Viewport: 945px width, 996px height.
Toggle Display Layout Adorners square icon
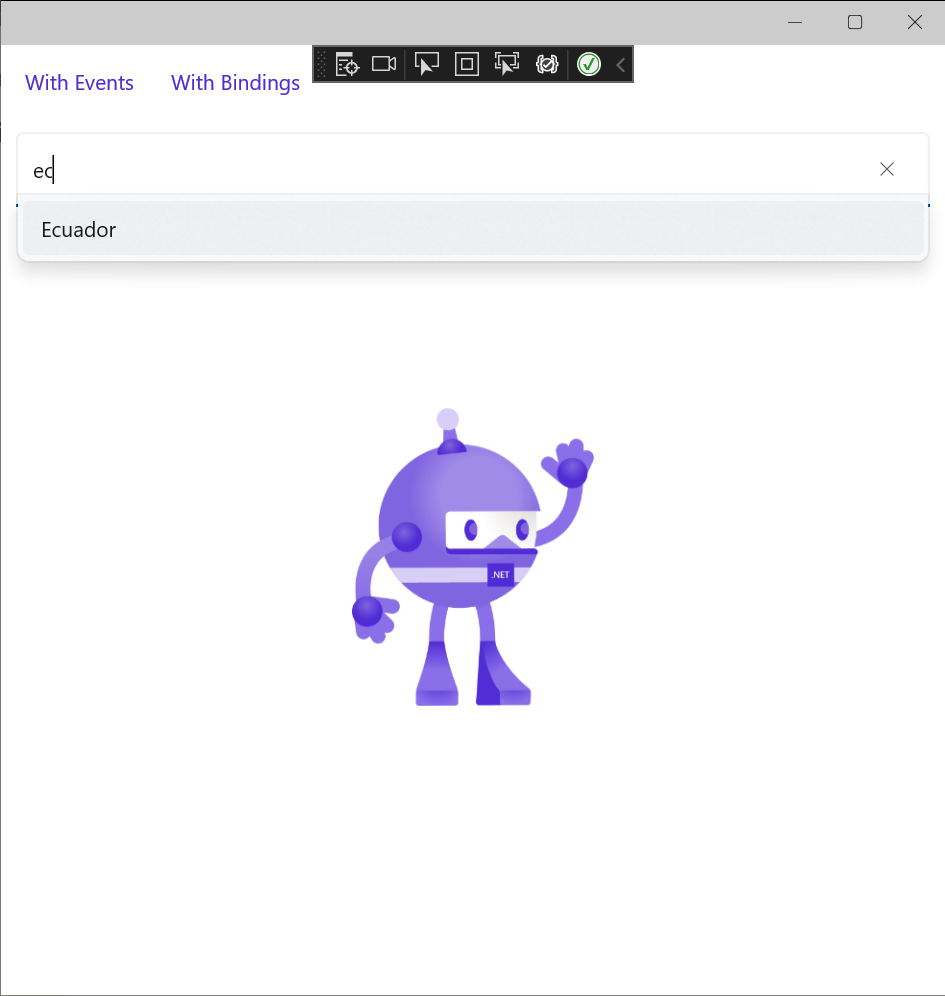(x=467, y=64)
